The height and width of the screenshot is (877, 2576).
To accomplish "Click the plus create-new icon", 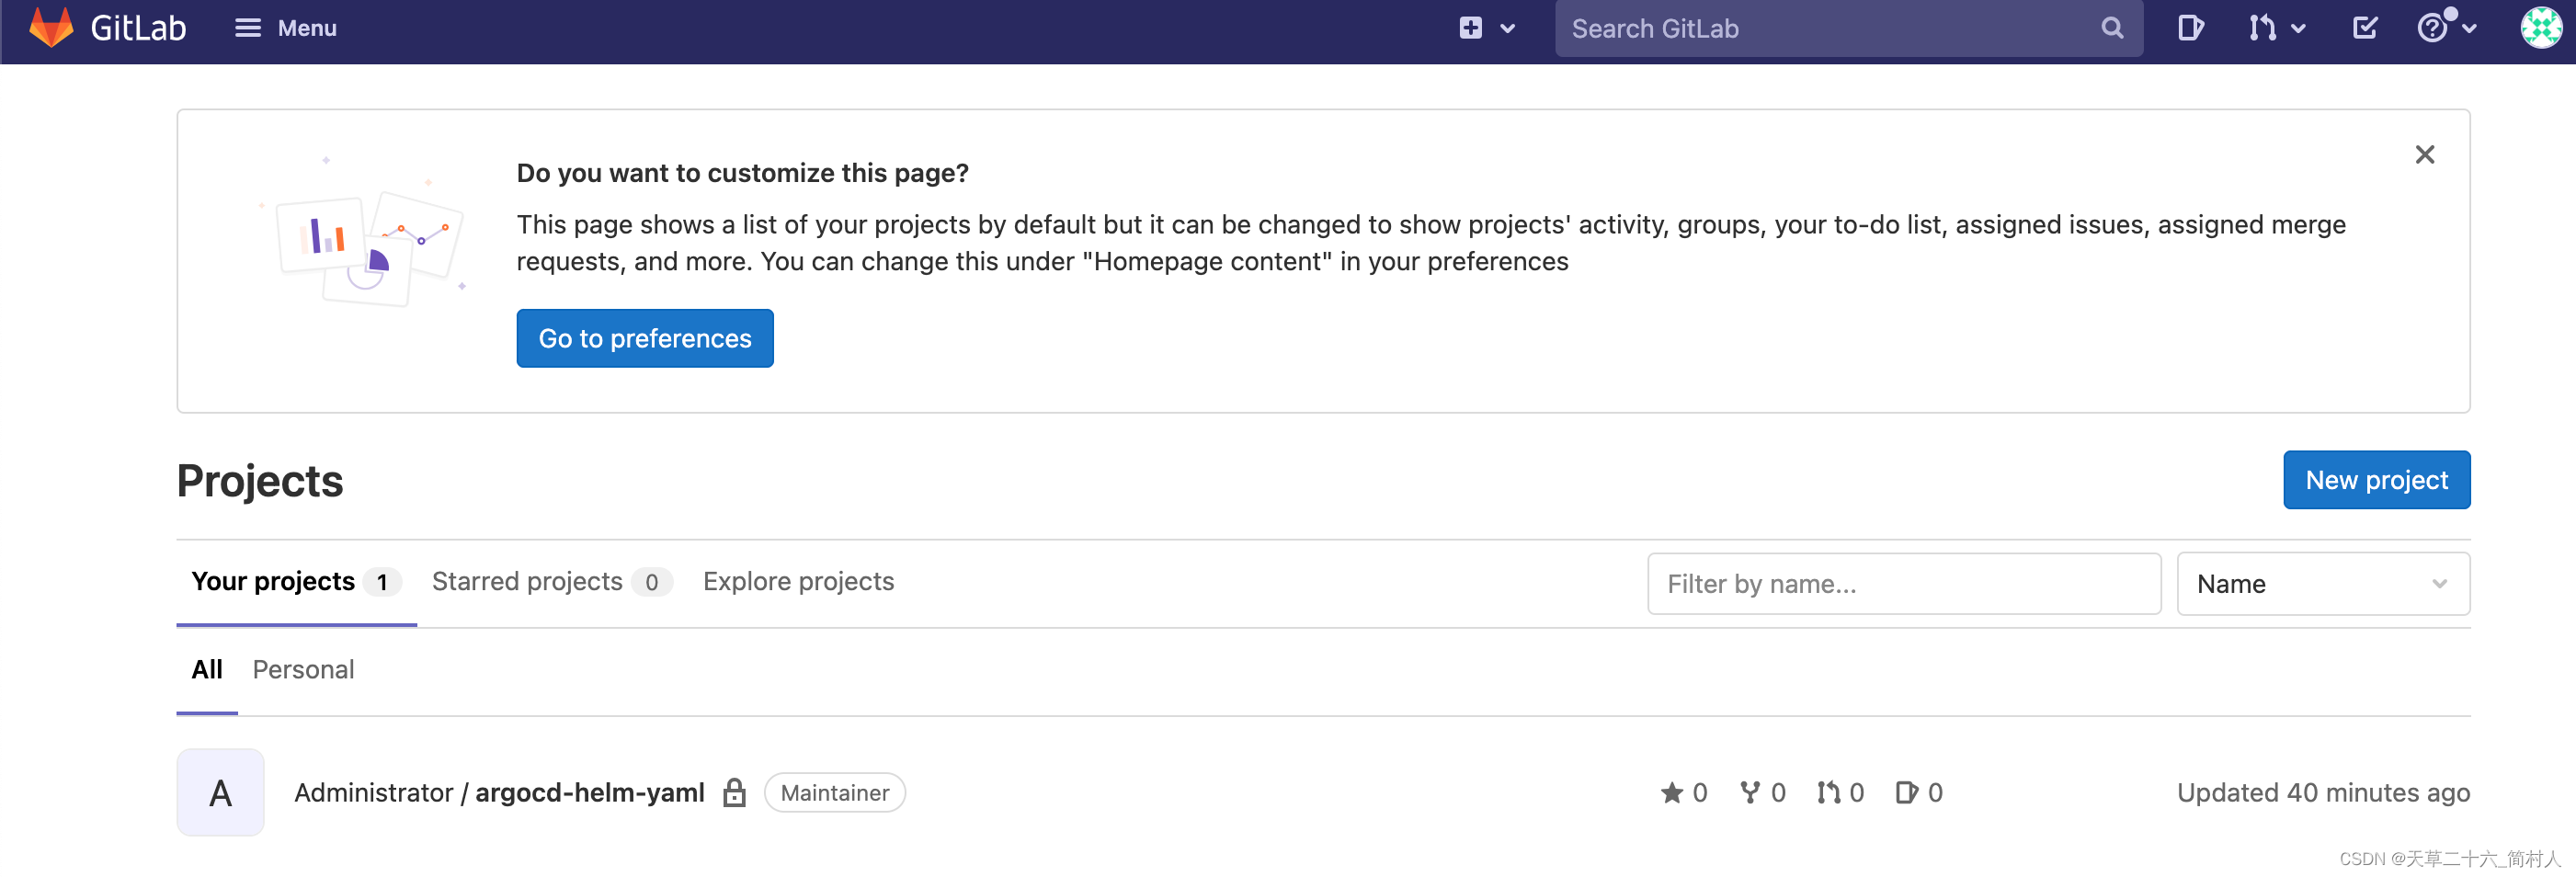I will click(x=1470, y=28).
